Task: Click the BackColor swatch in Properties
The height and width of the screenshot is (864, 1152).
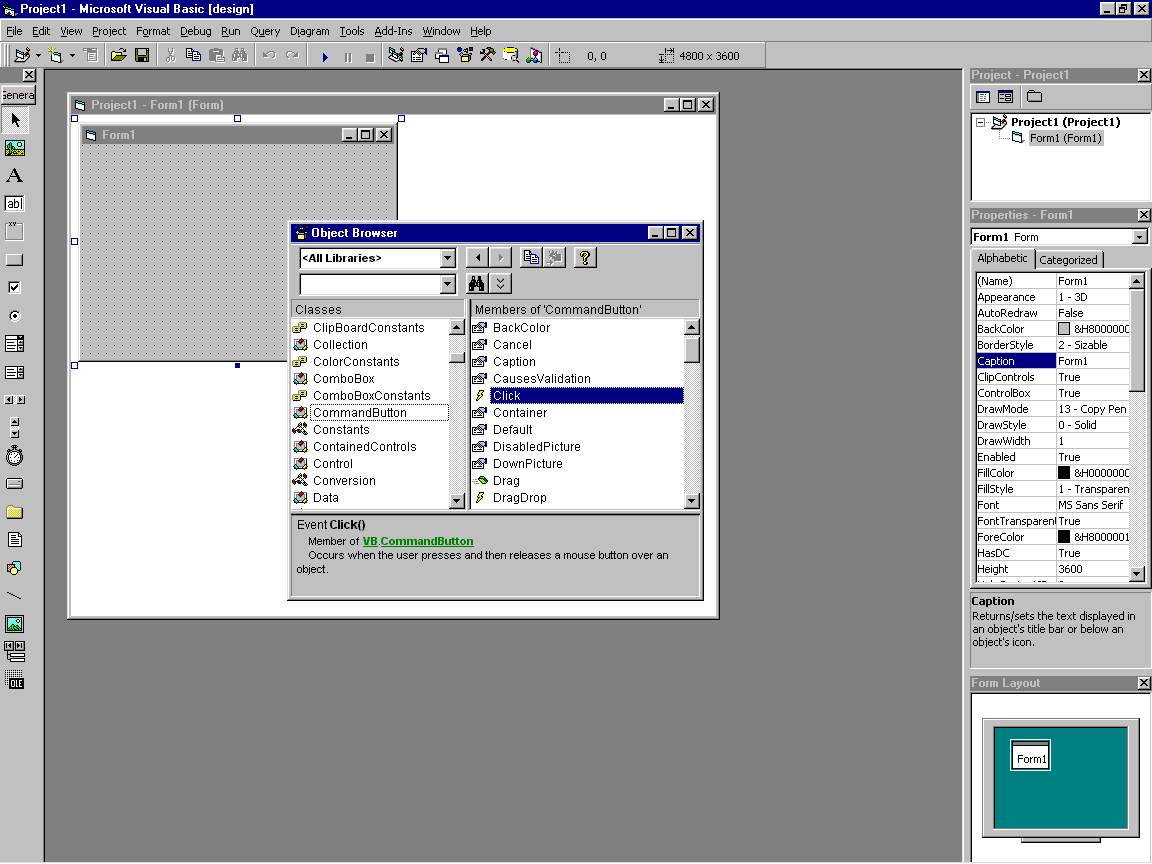Action: 1063,329
